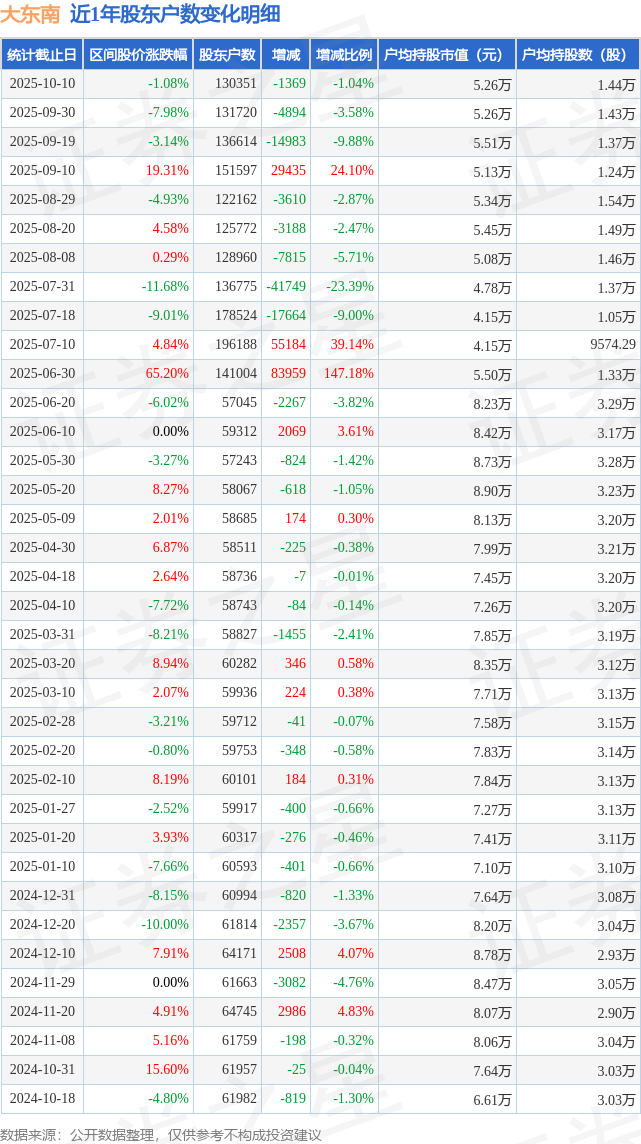This screenshot has width=641, height=1144.
Task: Select the 147.18% change ratio cell
Action: click(x=350, y=374)
